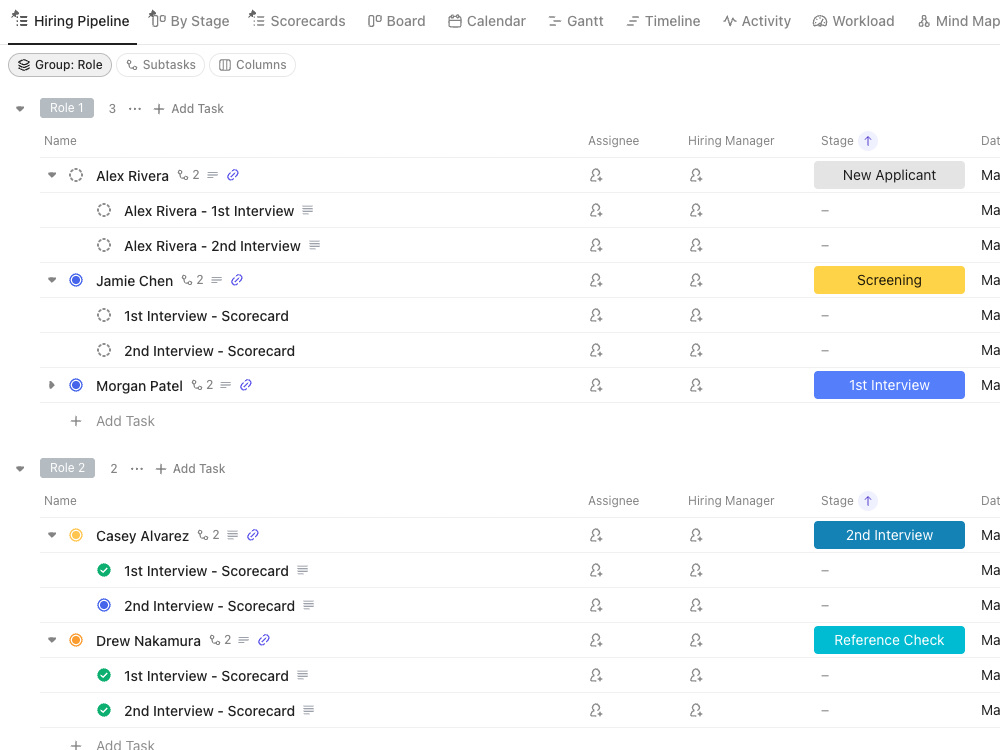Change the yellow Screening stage label
Image resolution: width=1000 pixels, height=750 pixels.
(x=889, y=280)
